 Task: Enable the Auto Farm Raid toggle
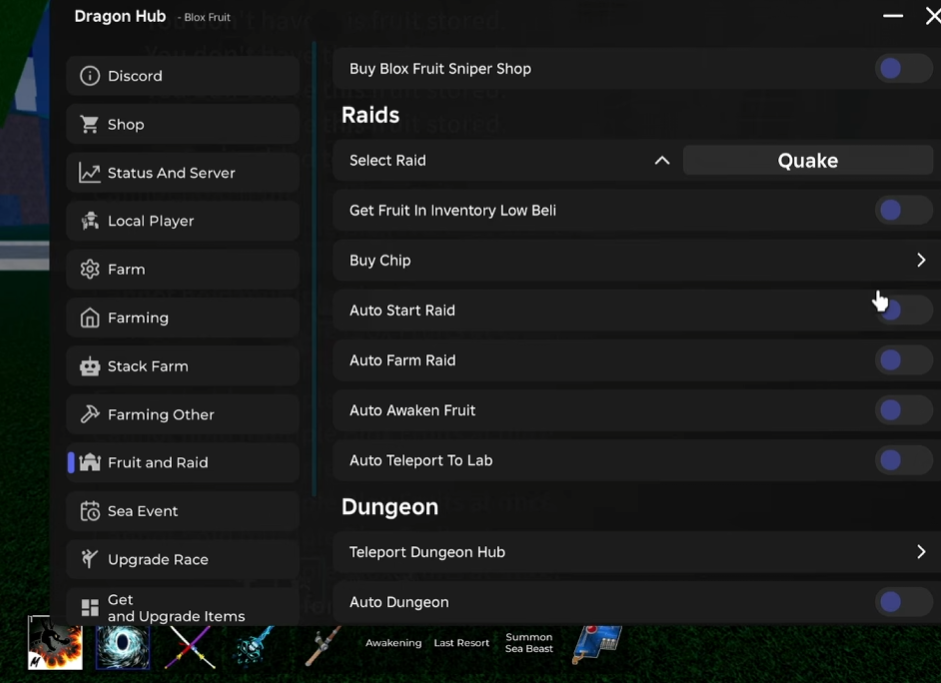[902, 360]
